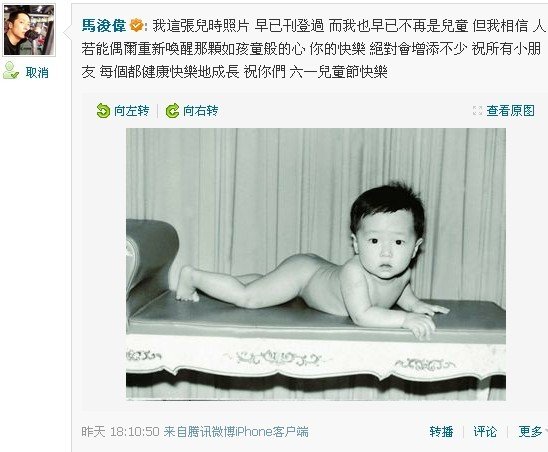Select the 向右转 rotate text link
The image size is (548, 452).
201,111
